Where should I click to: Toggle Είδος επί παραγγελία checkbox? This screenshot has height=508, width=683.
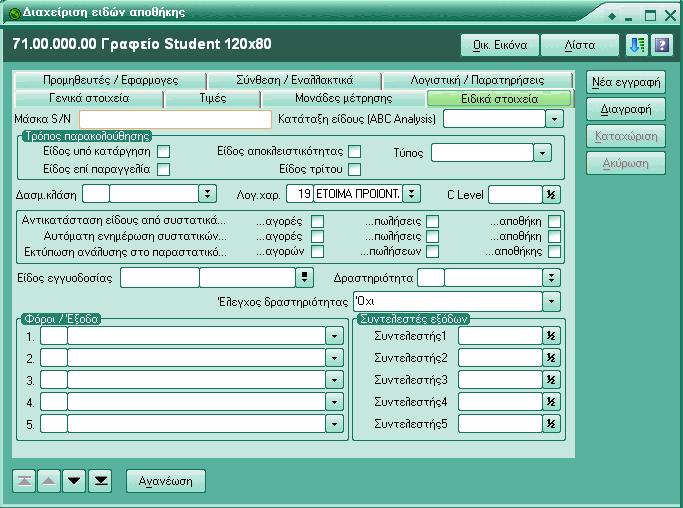click(x=163, y=169)
